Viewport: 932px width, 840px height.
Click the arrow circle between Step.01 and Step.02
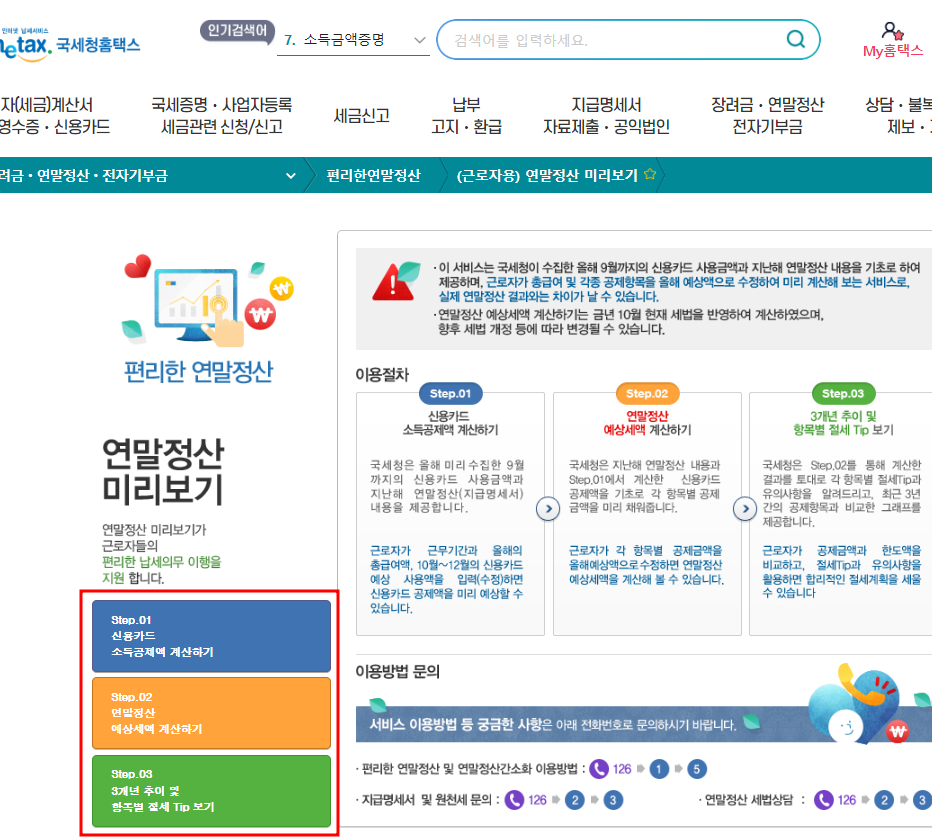tap(548, 507)
